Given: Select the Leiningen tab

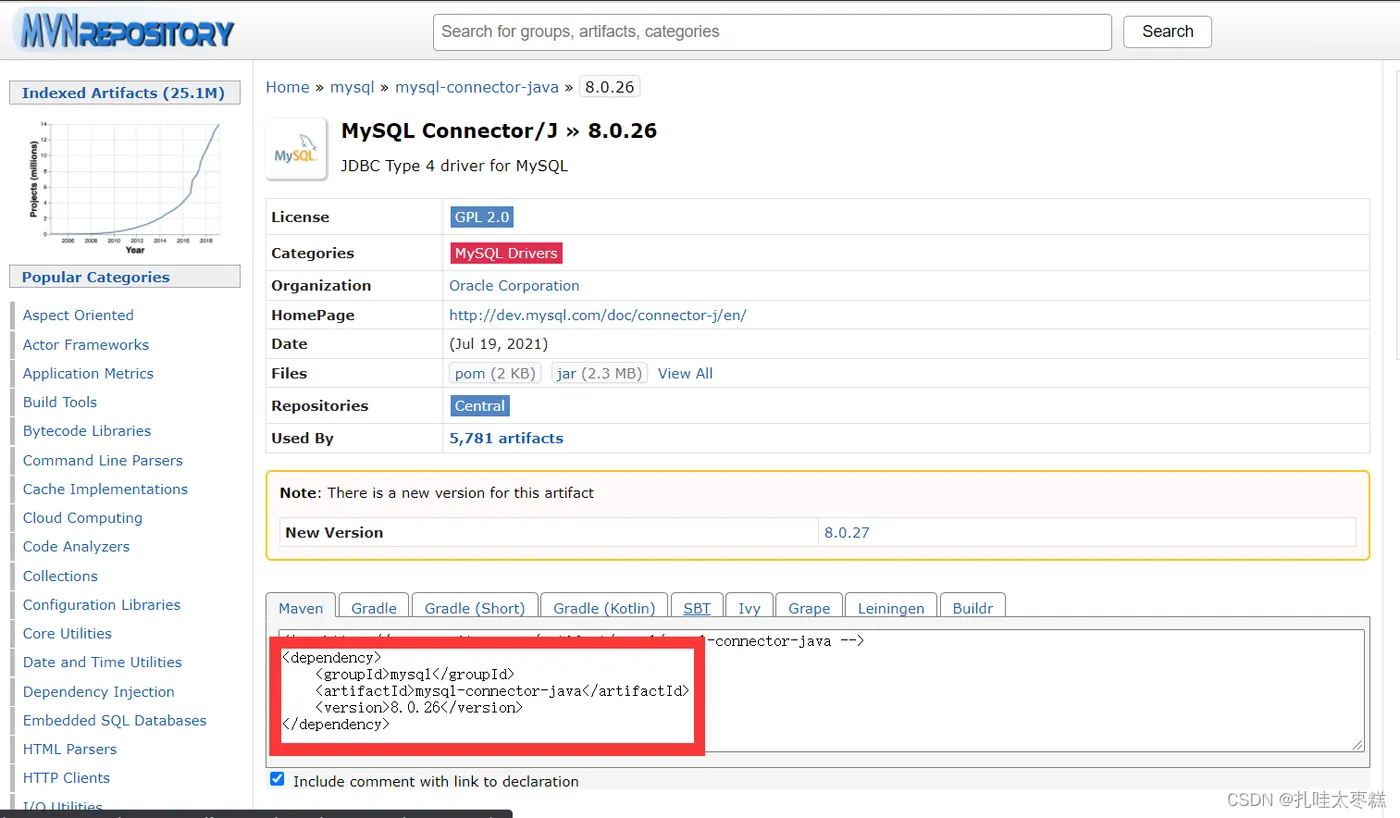Looking at the screenshot, I should 891,607.
